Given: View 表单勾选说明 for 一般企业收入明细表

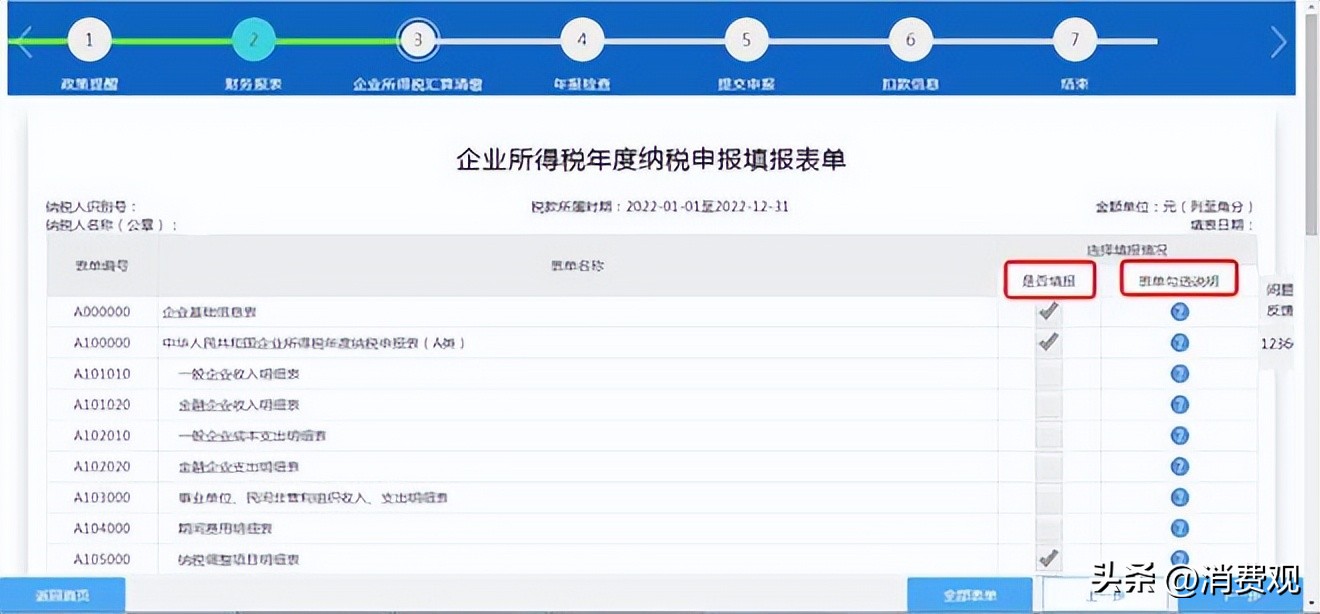Looking at the screenshot, I should 1178,373.
